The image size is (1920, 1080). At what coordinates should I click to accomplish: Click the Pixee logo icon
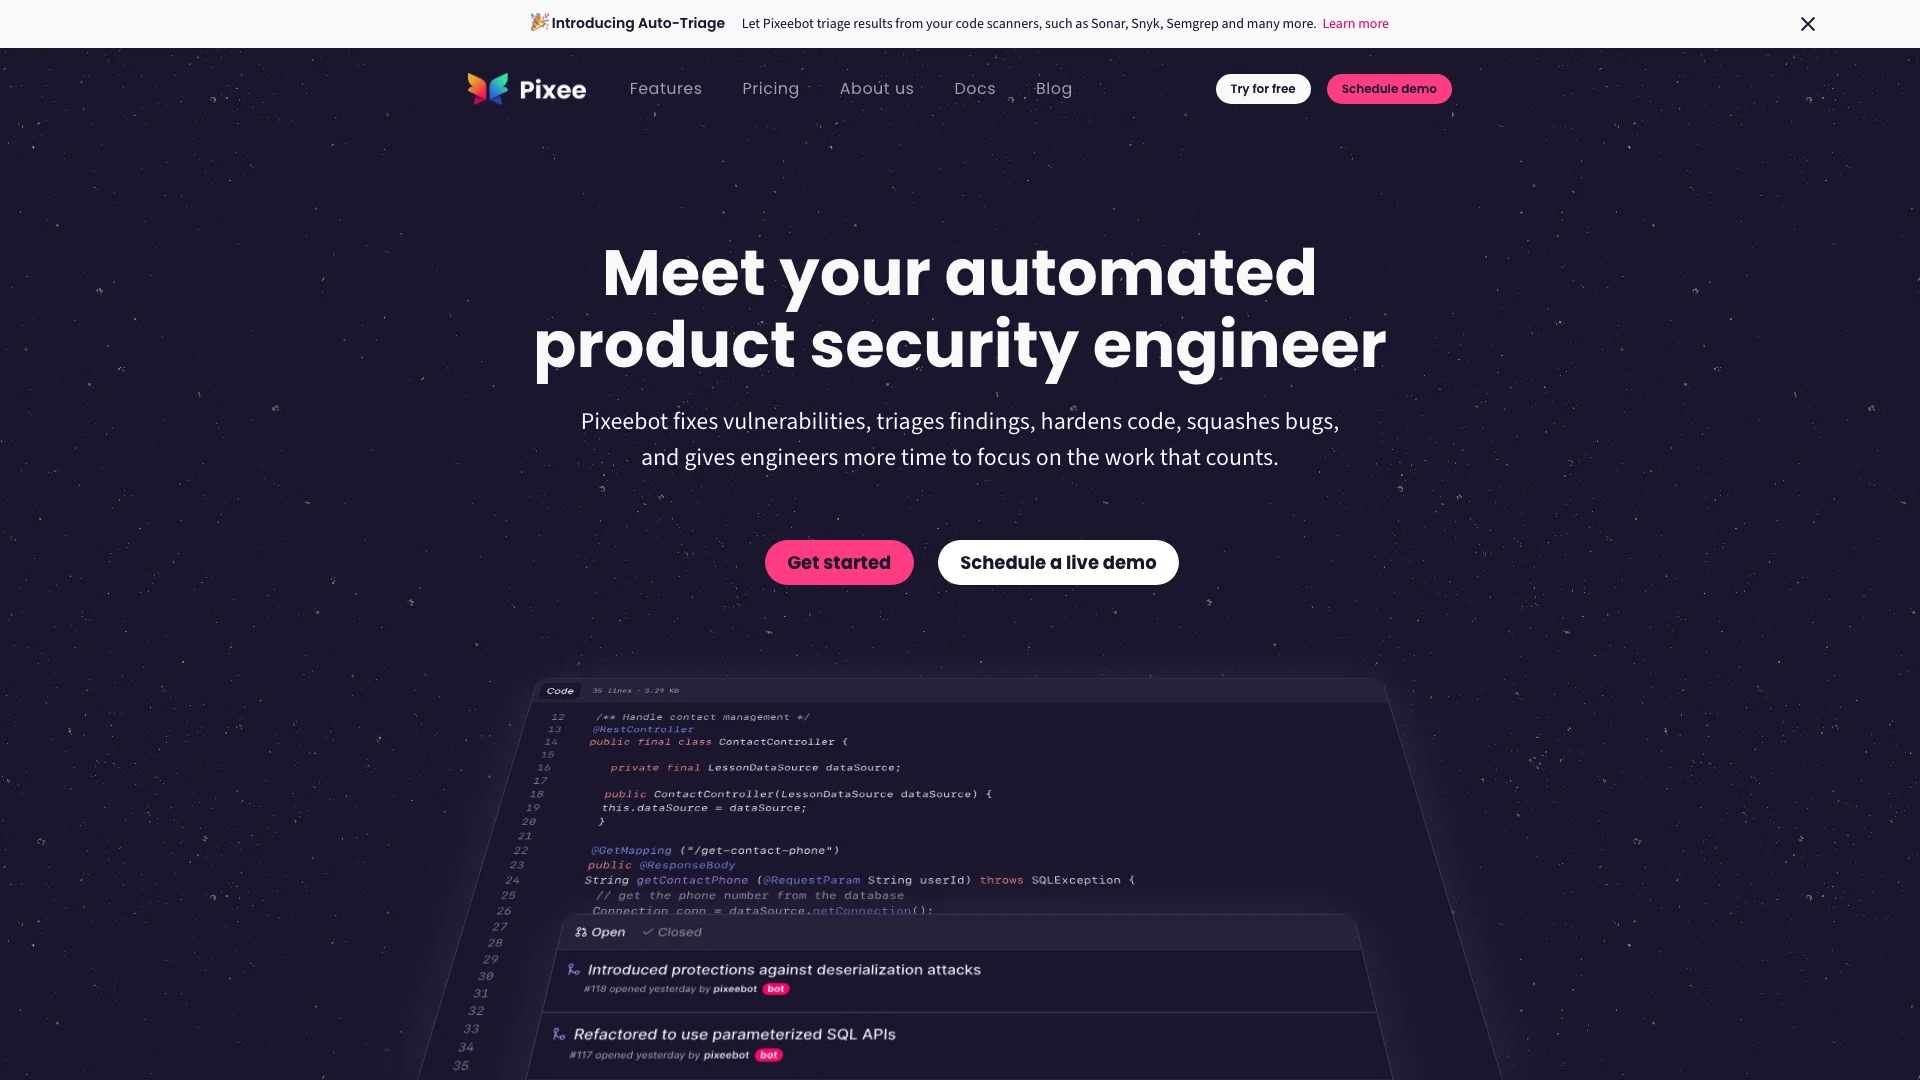(489, 87)
